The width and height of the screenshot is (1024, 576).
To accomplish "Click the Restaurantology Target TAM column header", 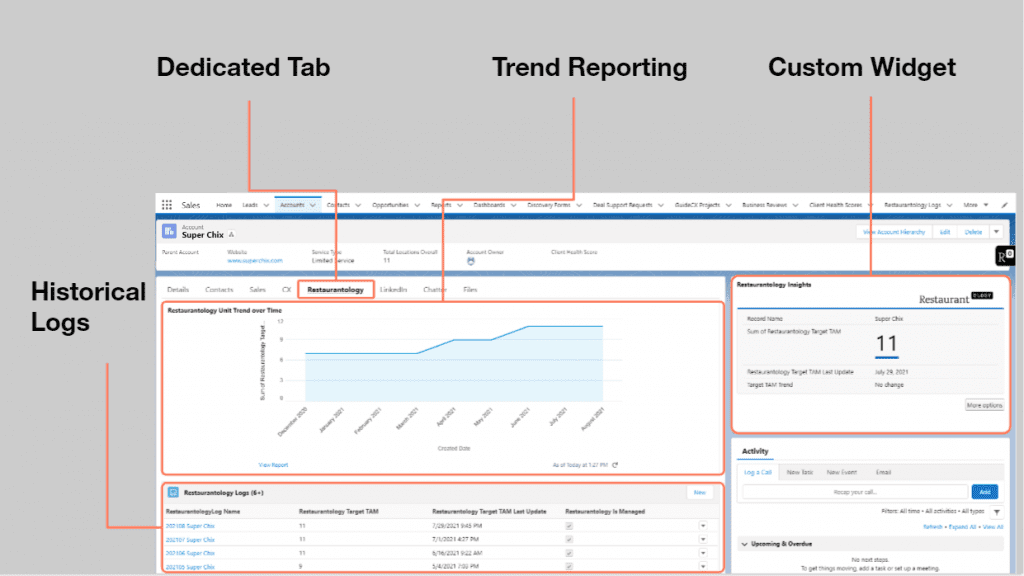I will click(x=338, y=511).
